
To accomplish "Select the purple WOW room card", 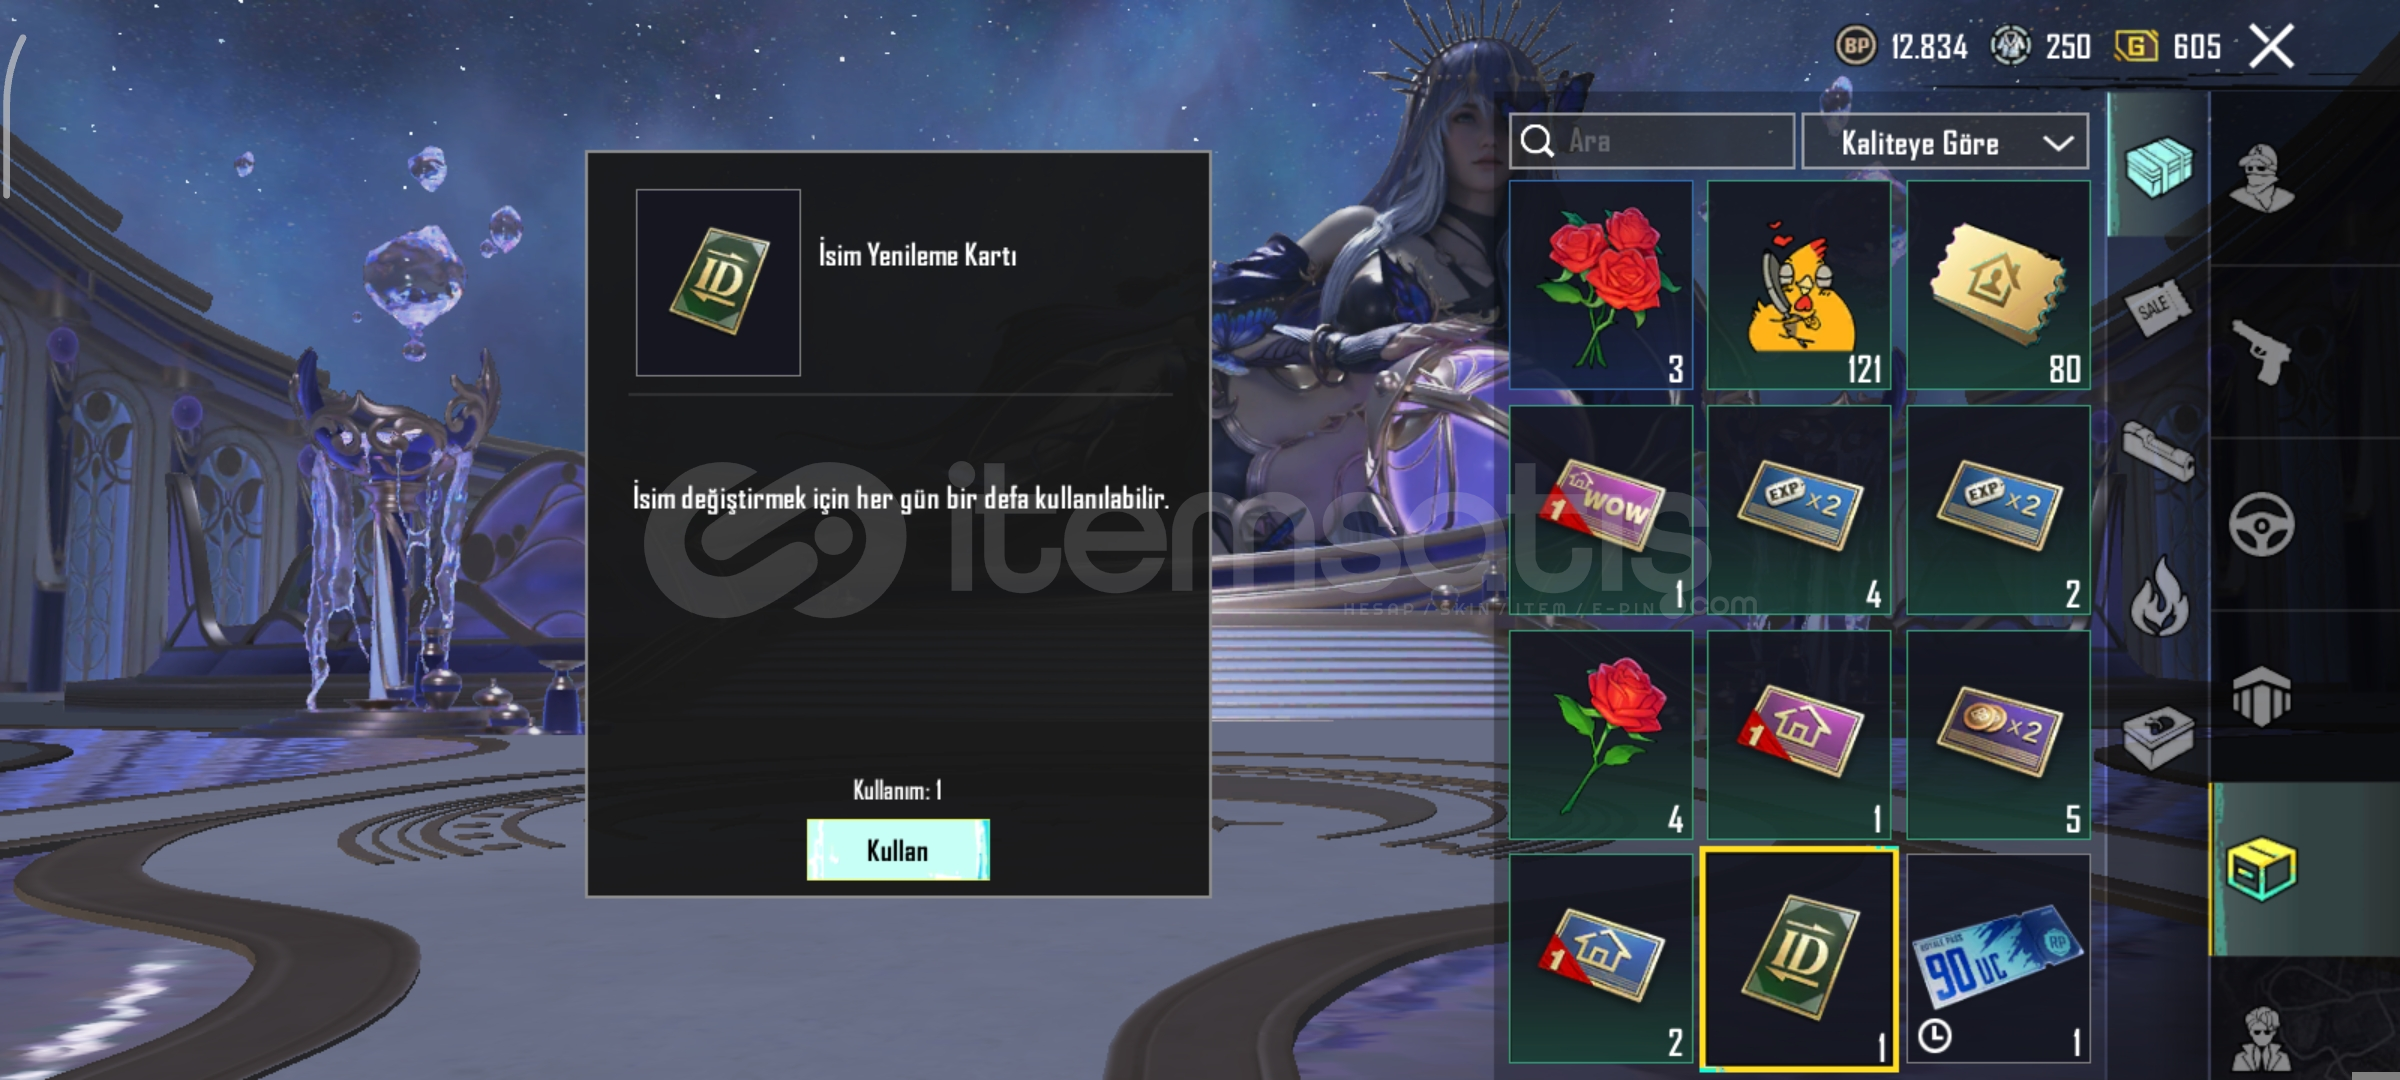I will pos(1601,510).
